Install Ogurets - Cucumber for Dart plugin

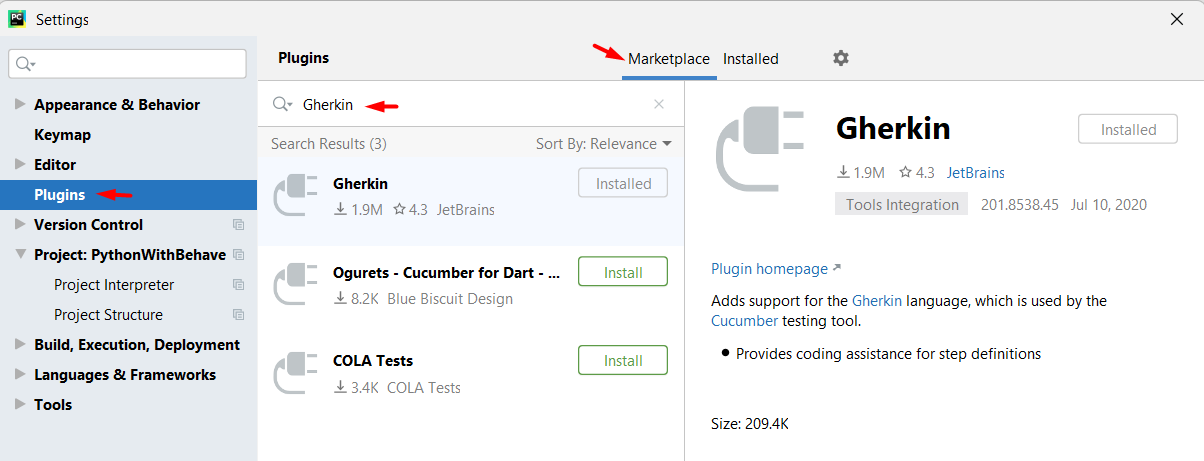[623, 272]
